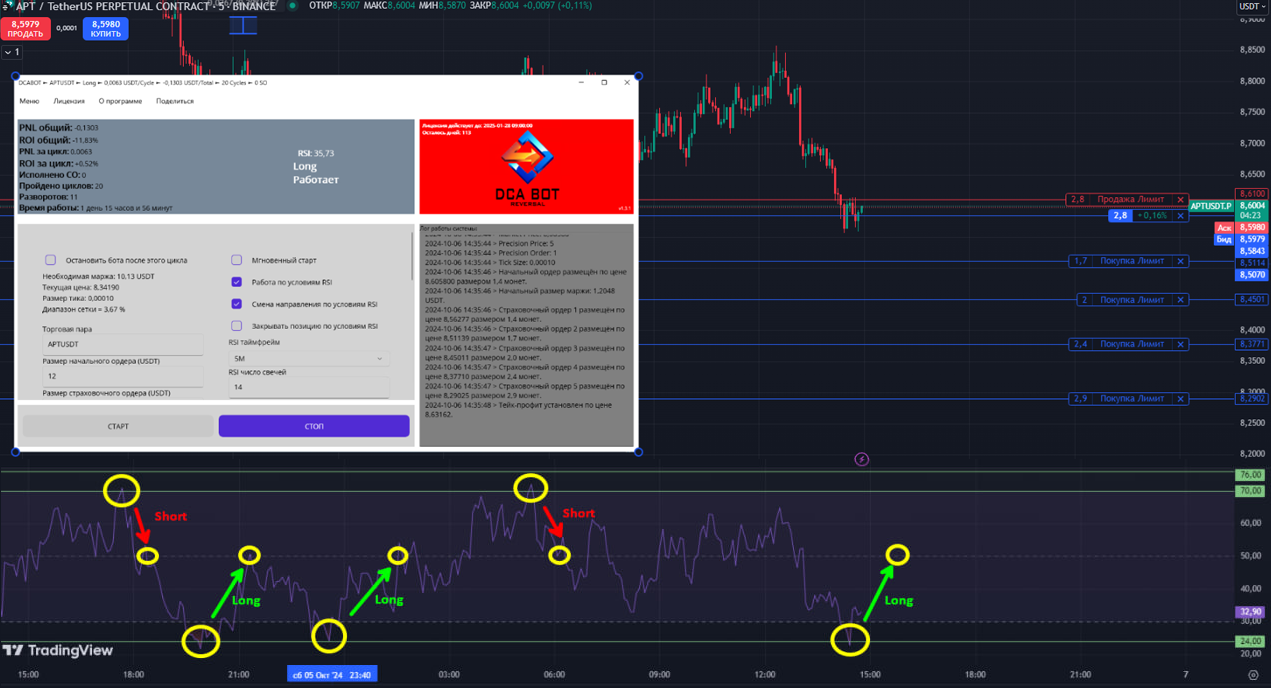
Task: Open the О программе menu
Action: click(x=120, y=101)
